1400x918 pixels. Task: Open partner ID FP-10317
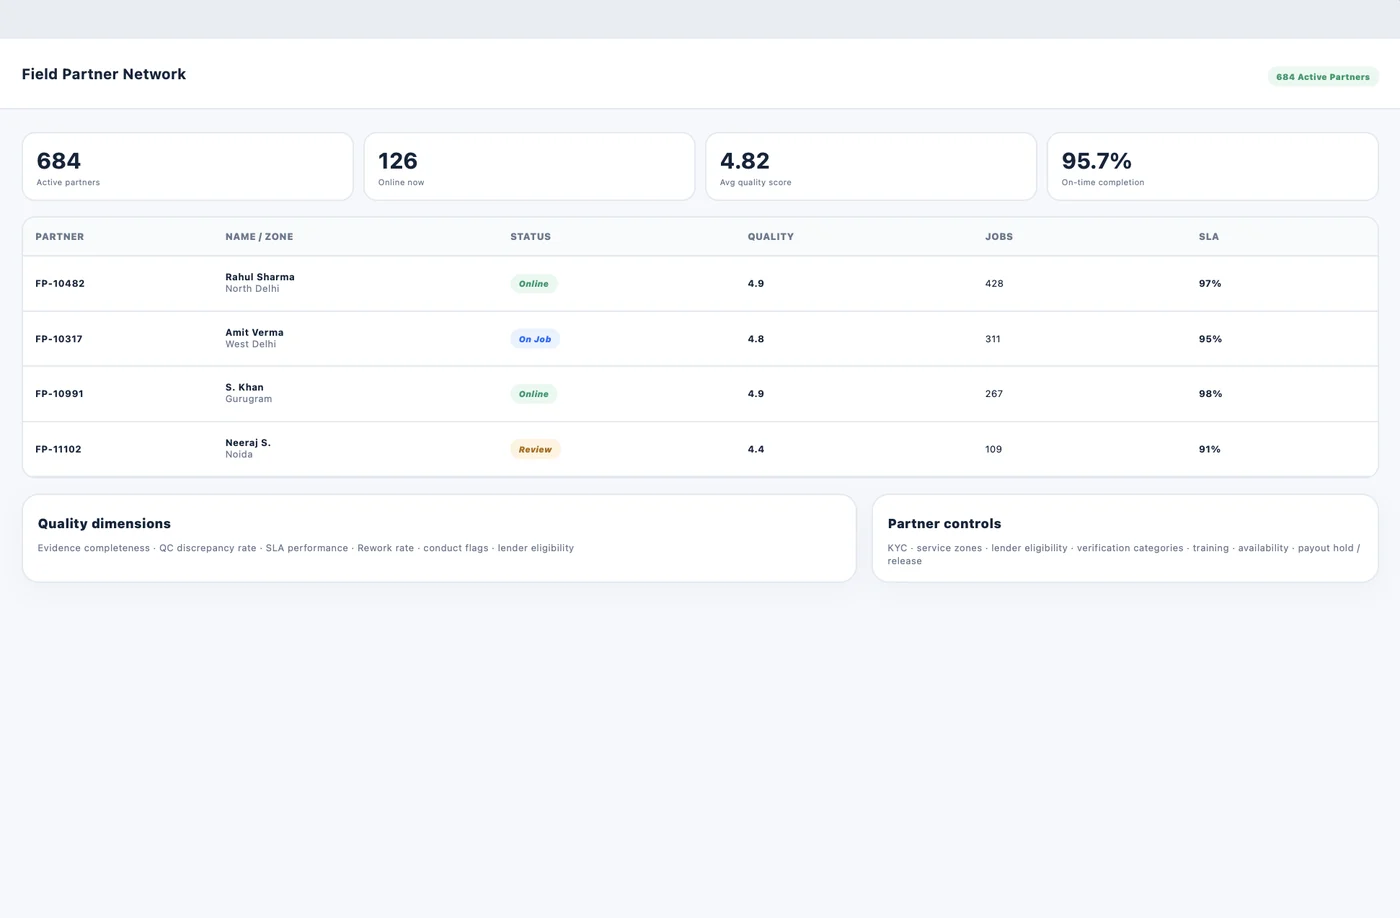click(59, 339)
